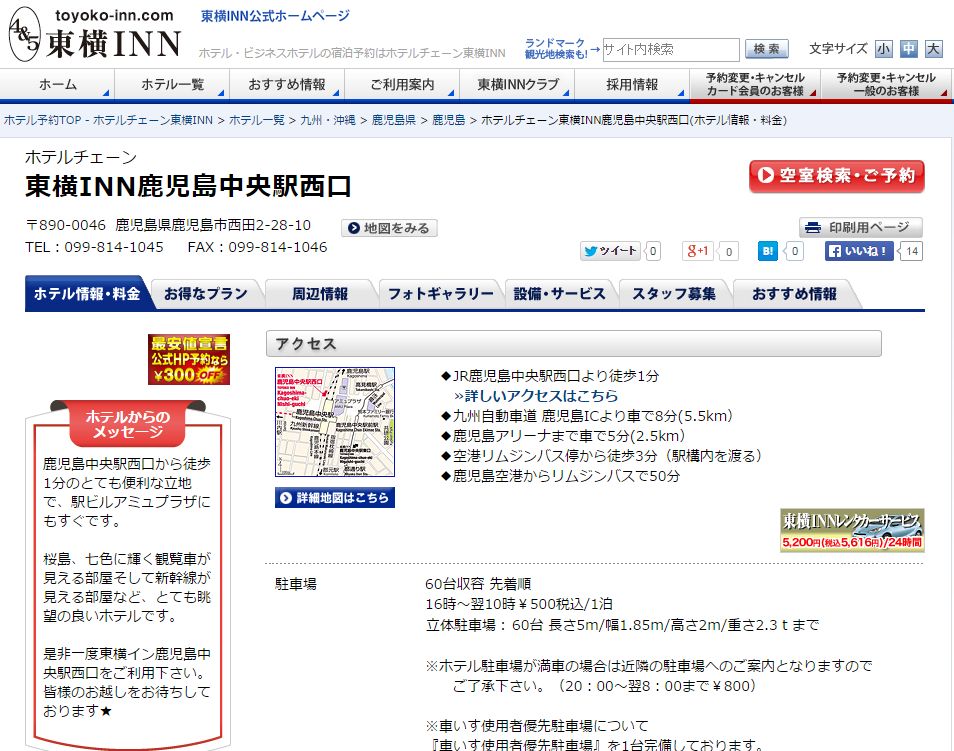Click the Hatena B! bookmark button
The width and height of the screenshot is (954, 751).
click(x=768, y=251)
